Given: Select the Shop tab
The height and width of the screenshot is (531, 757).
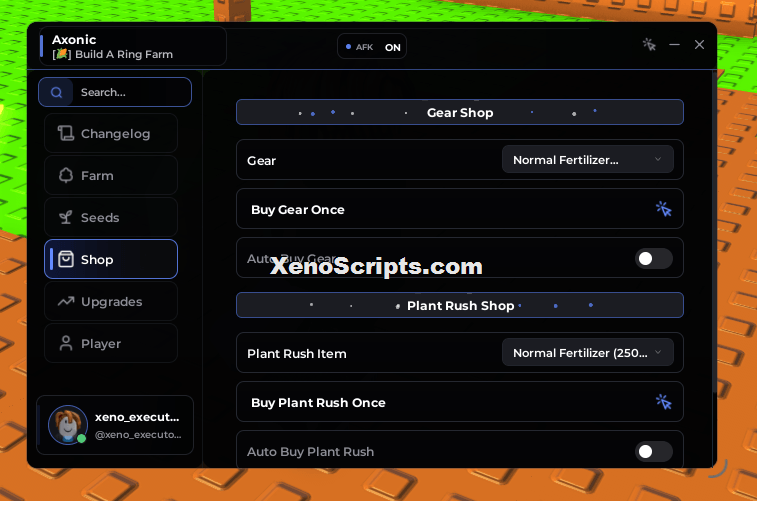Looking at the screenshot, I should coord(111,259).
